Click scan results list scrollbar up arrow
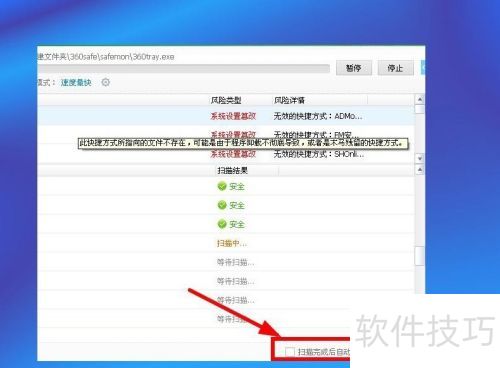The height and width of the screenshot is (368, 500). click(420, 170)
